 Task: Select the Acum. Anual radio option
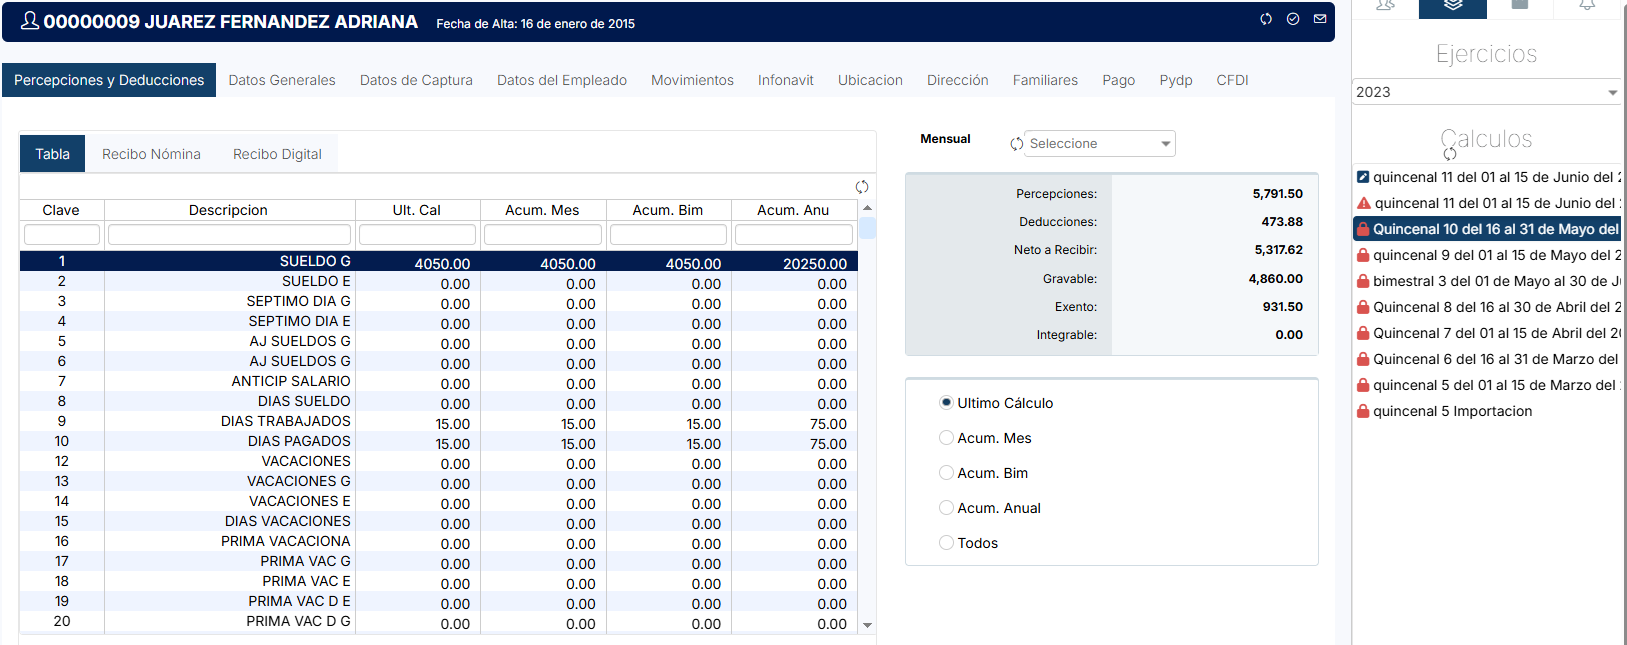click(946, 508)
